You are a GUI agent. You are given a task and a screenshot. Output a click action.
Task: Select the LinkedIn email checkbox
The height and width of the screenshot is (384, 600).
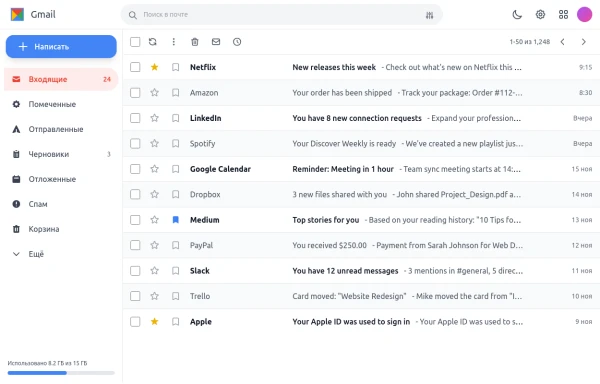[135, 118]
